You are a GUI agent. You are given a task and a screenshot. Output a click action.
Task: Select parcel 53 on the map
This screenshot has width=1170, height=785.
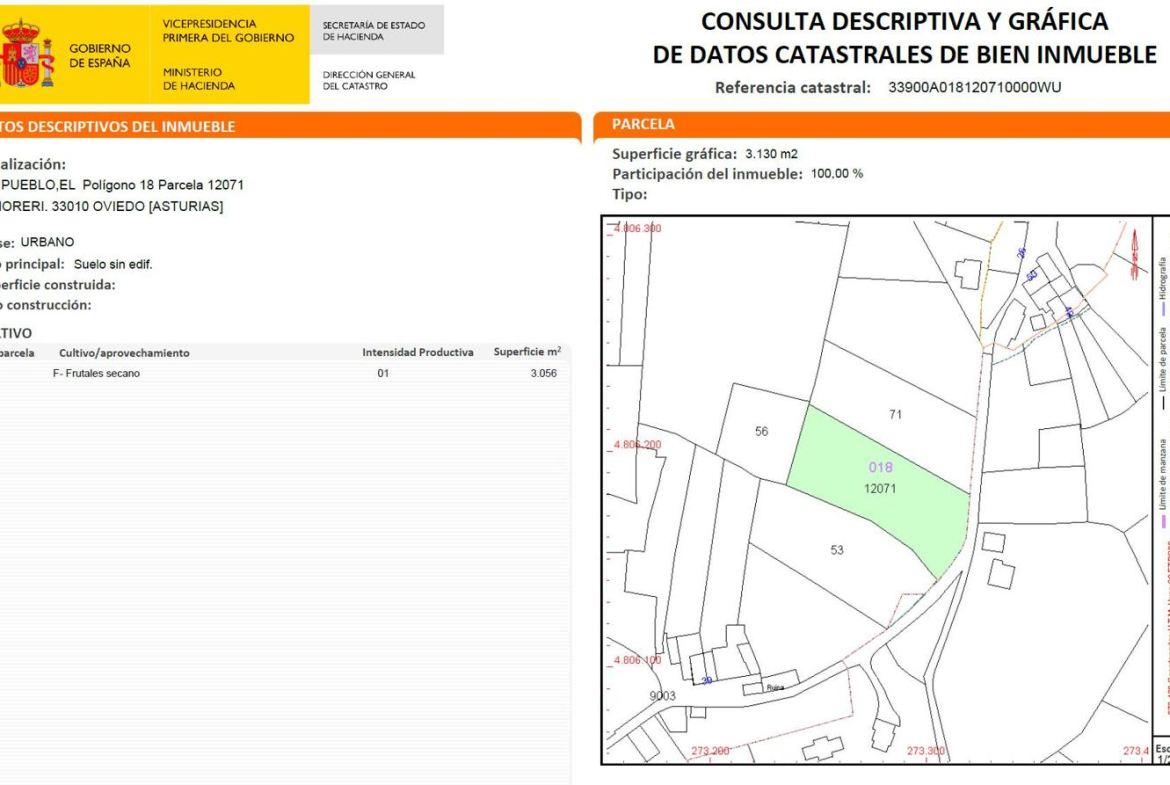[836, 549]
